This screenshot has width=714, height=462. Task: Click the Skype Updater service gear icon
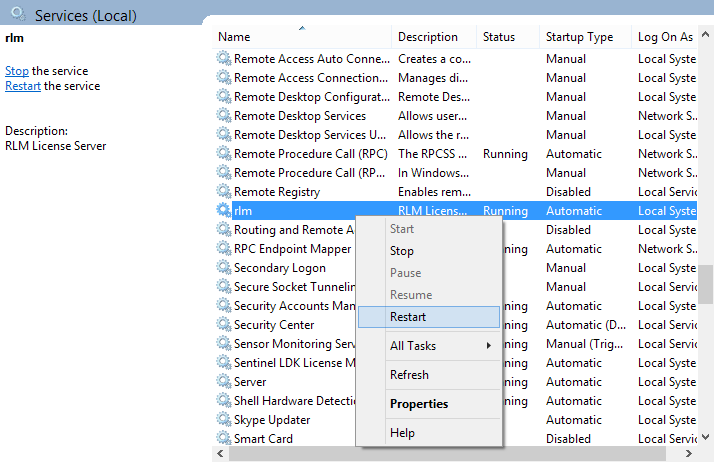click(x=223, y=420)
